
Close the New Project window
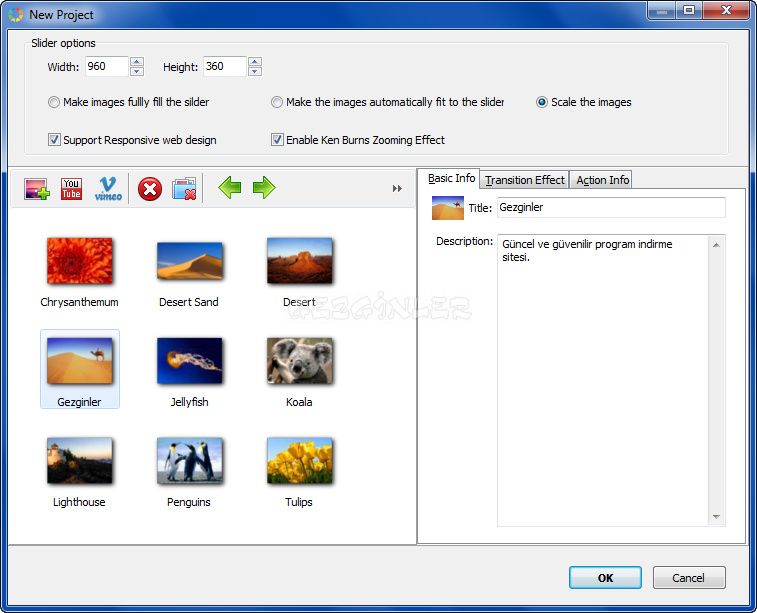click(x=726, y=10)
